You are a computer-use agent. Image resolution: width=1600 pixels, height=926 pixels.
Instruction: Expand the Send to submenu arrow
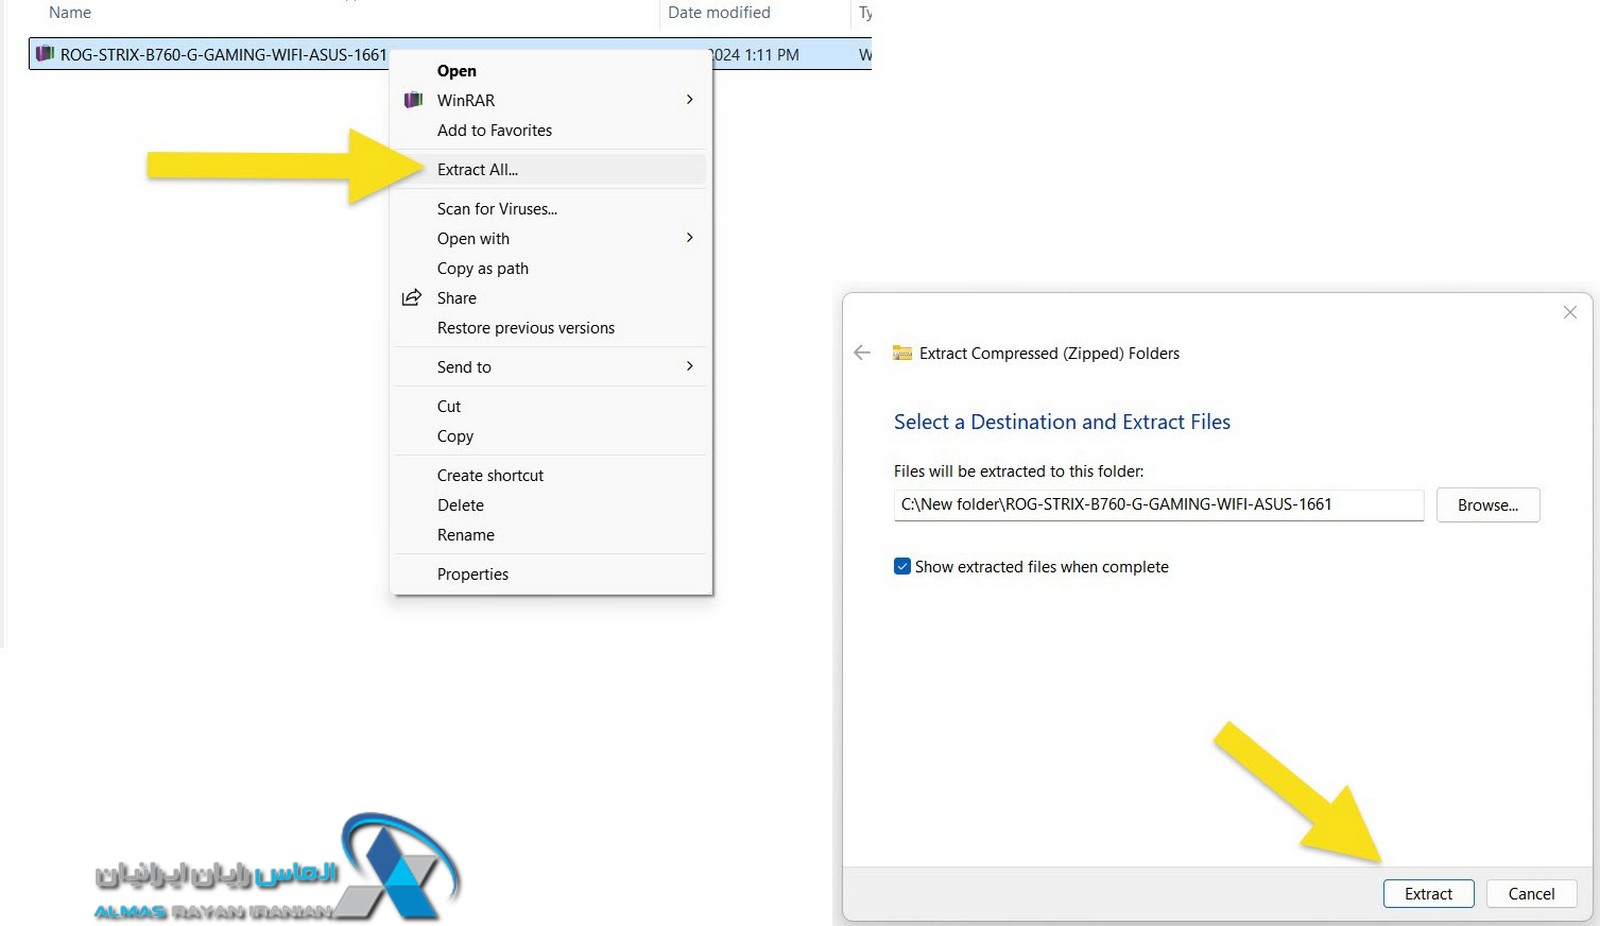(690, 366)
